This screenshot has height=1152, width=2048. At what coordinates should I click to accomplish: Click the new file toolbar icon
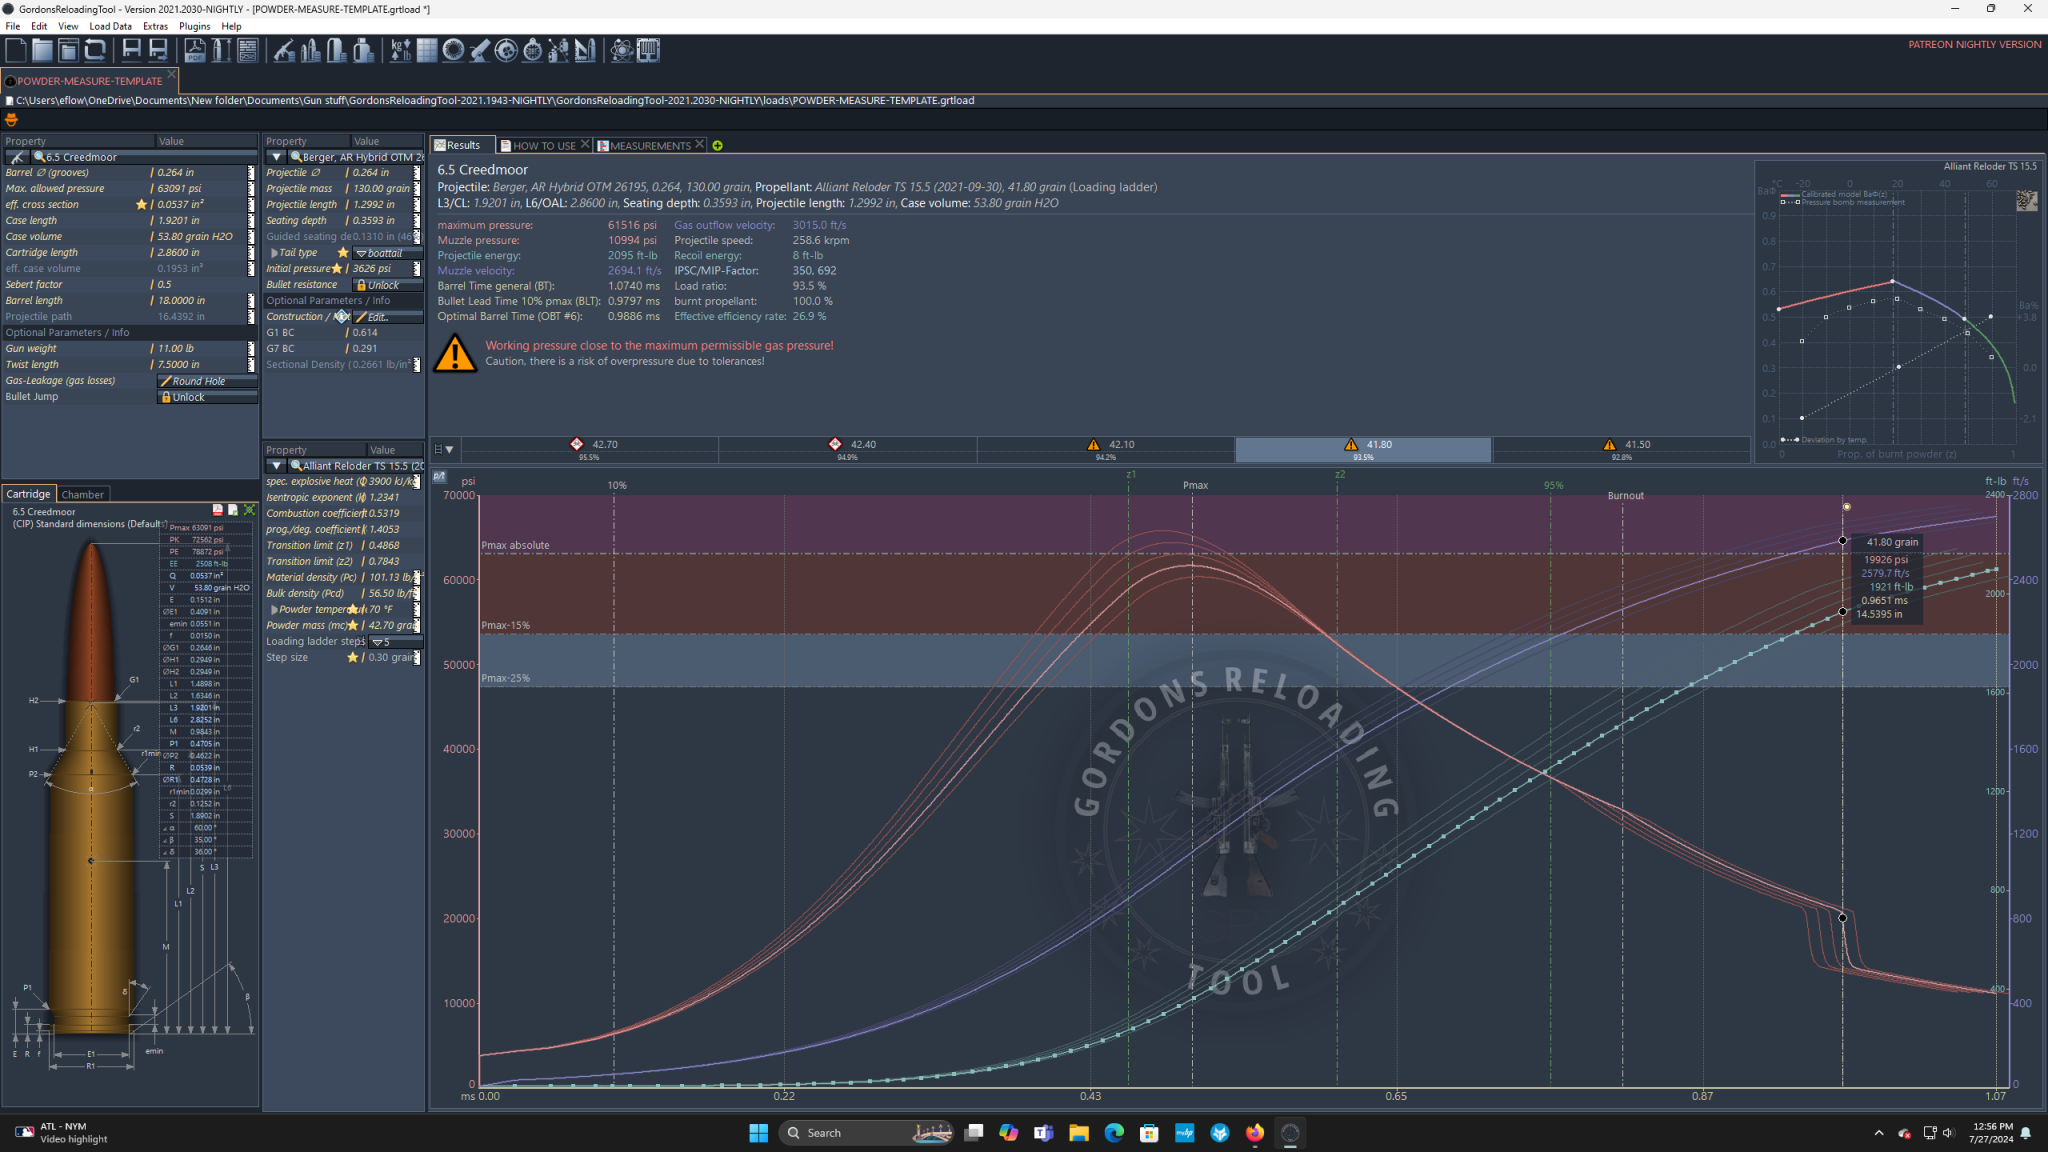(x=16, y=50)
